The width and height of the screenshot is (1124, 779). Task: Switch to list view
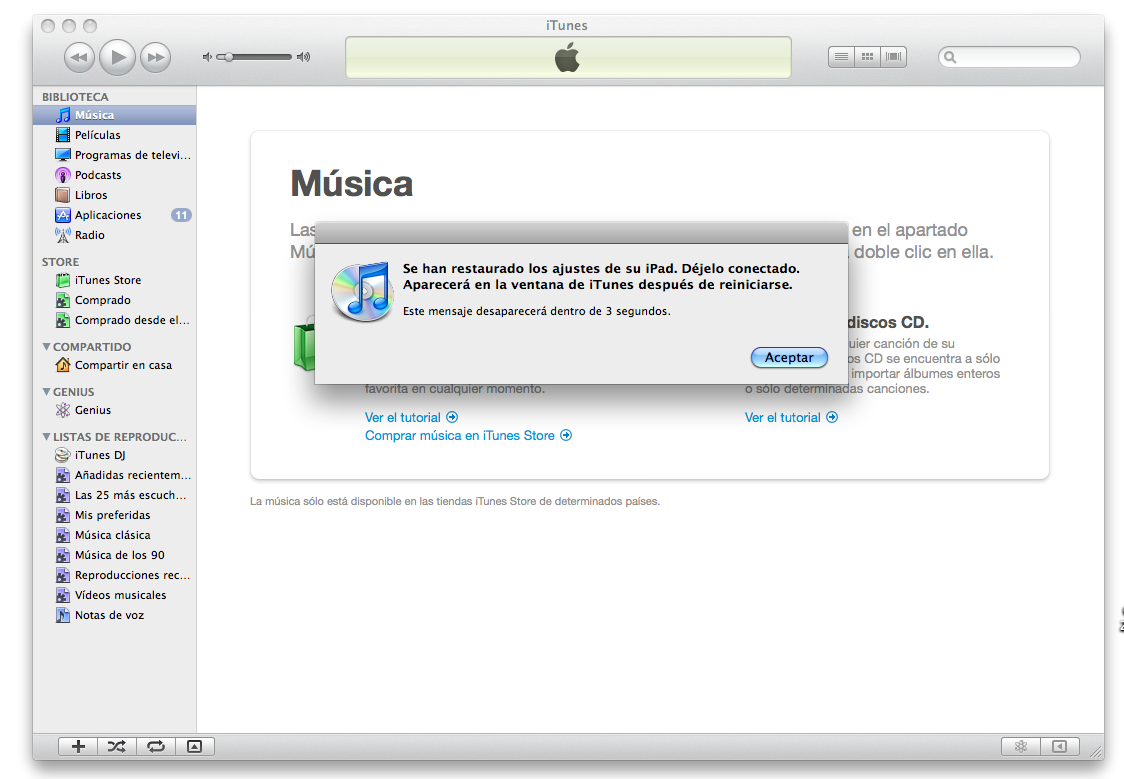pos(842,57)
